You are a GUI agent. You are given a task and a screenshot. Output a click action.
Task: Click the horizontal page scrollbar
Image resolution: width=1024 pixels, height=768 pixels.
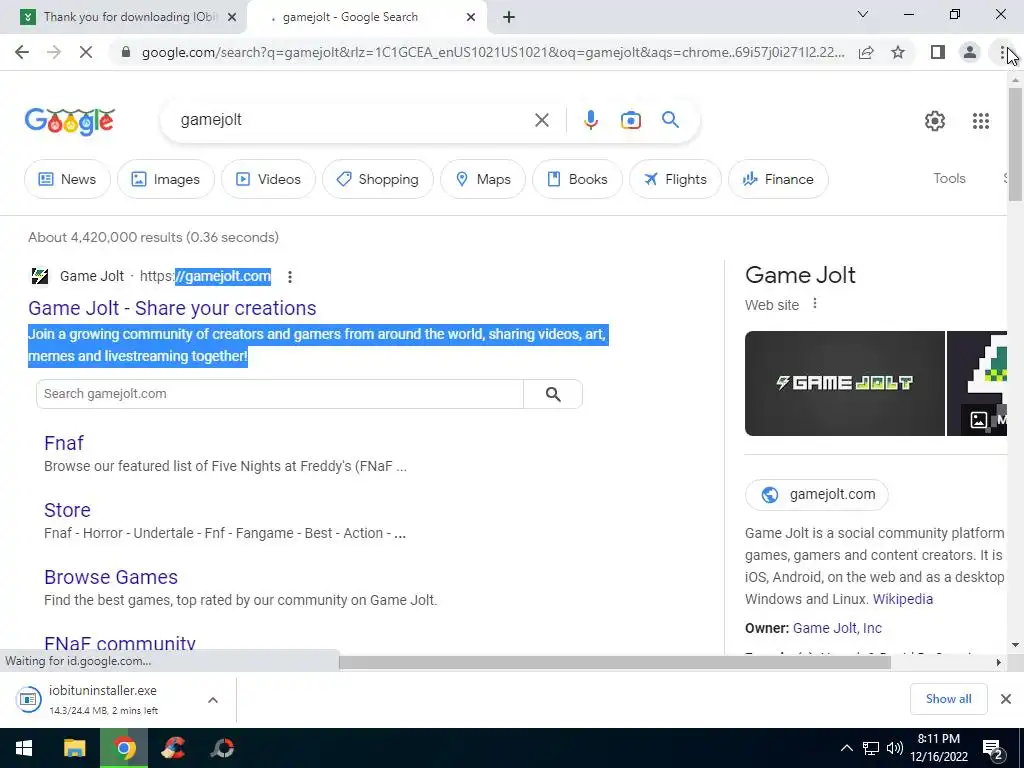(615, 662)
